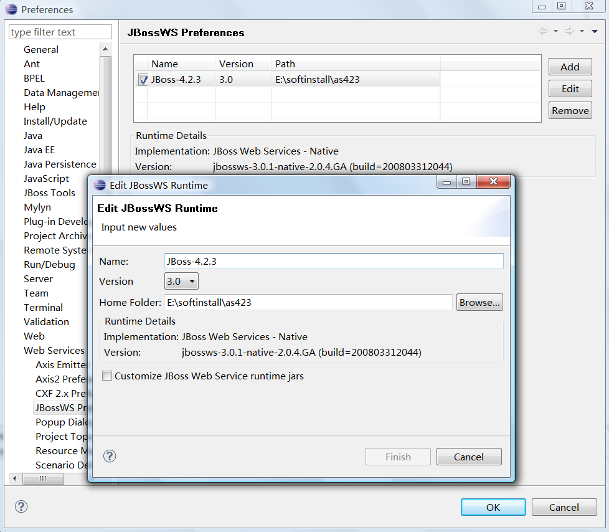Click the Finish button in runtime dialog

coord(398,457)
